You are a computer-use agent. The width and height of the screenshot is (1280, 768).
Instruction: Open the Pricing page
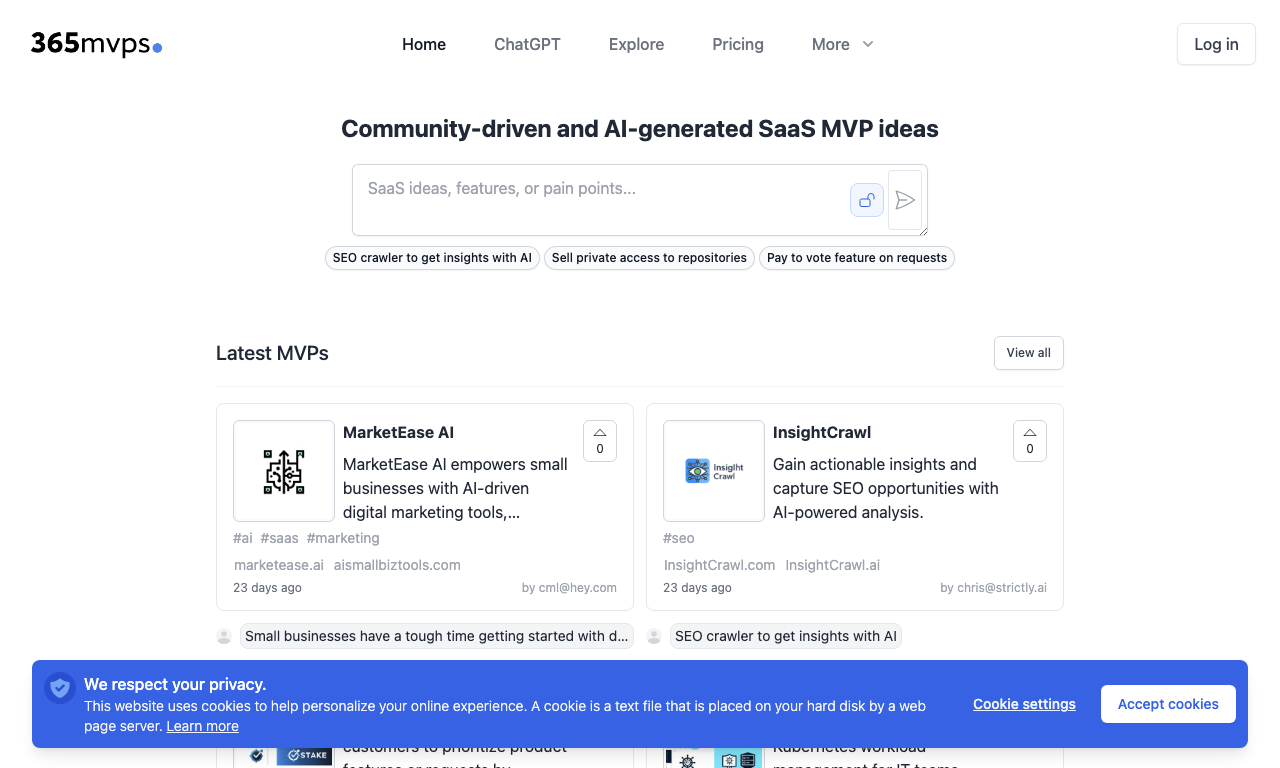(738, 44)
